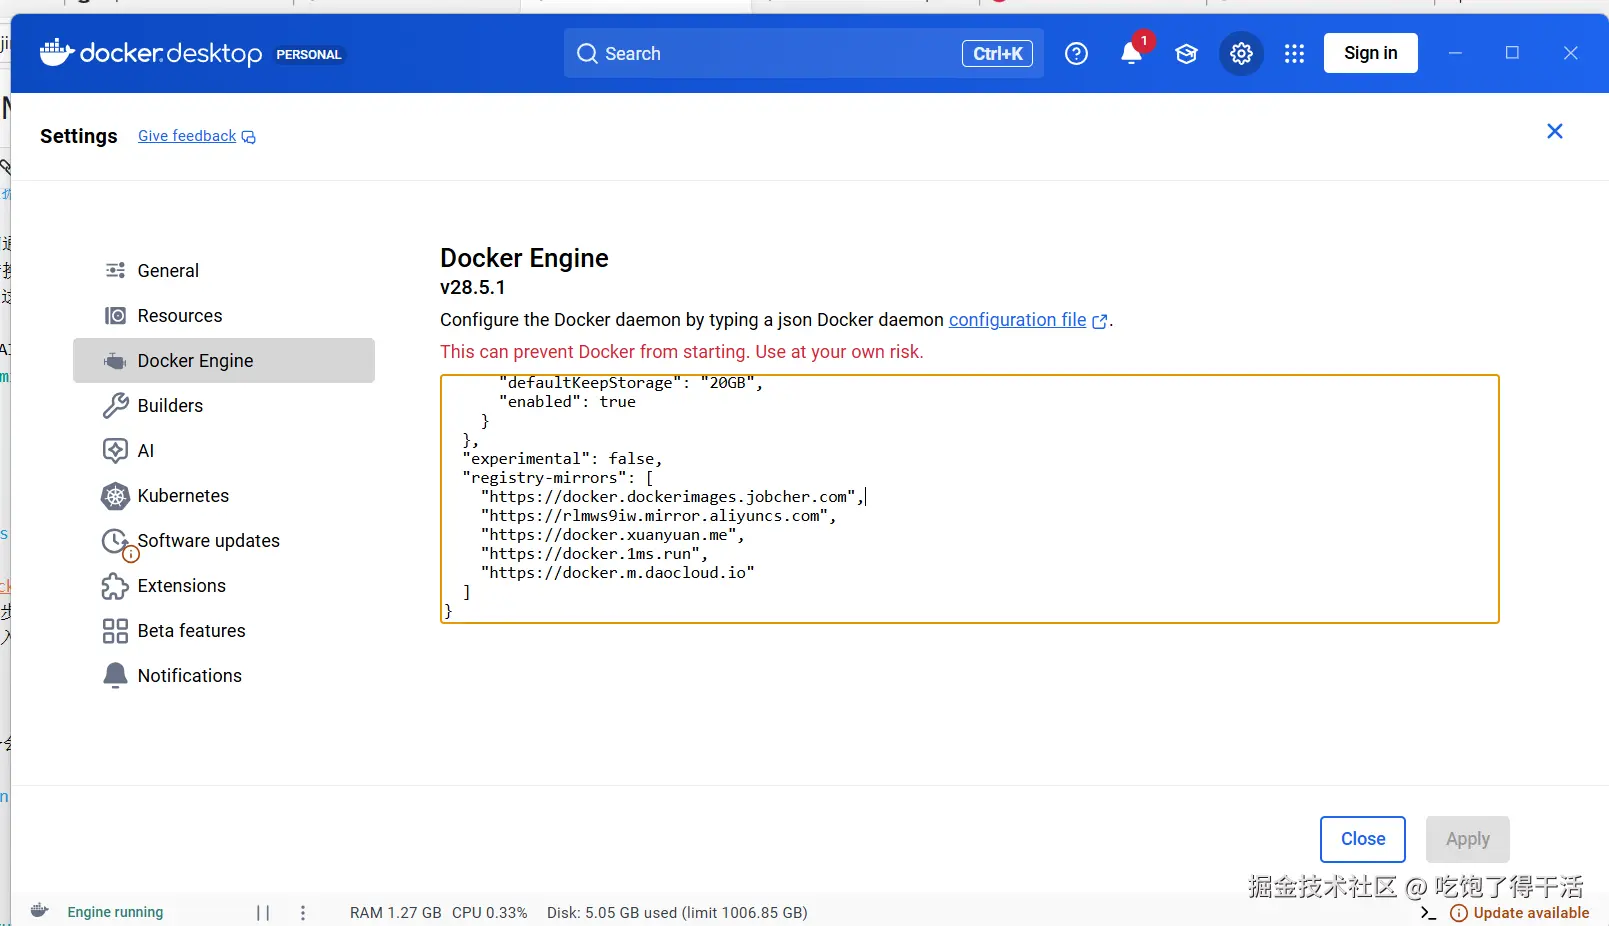The height and width of the screenshot is (926, 1609).
Task: Click the docker.1ms.run mirror line
Action: [594, 554]
